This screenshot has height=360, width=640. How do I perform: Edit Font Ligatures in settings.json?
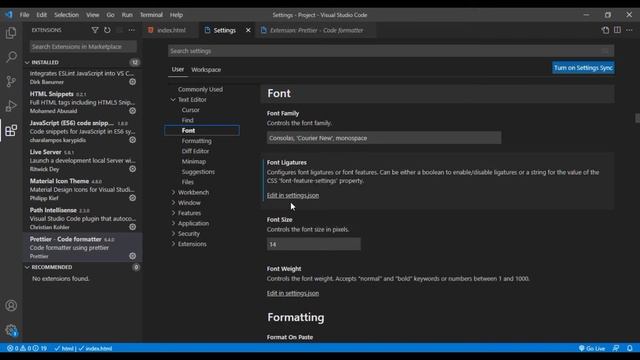[x=293, y=196]
